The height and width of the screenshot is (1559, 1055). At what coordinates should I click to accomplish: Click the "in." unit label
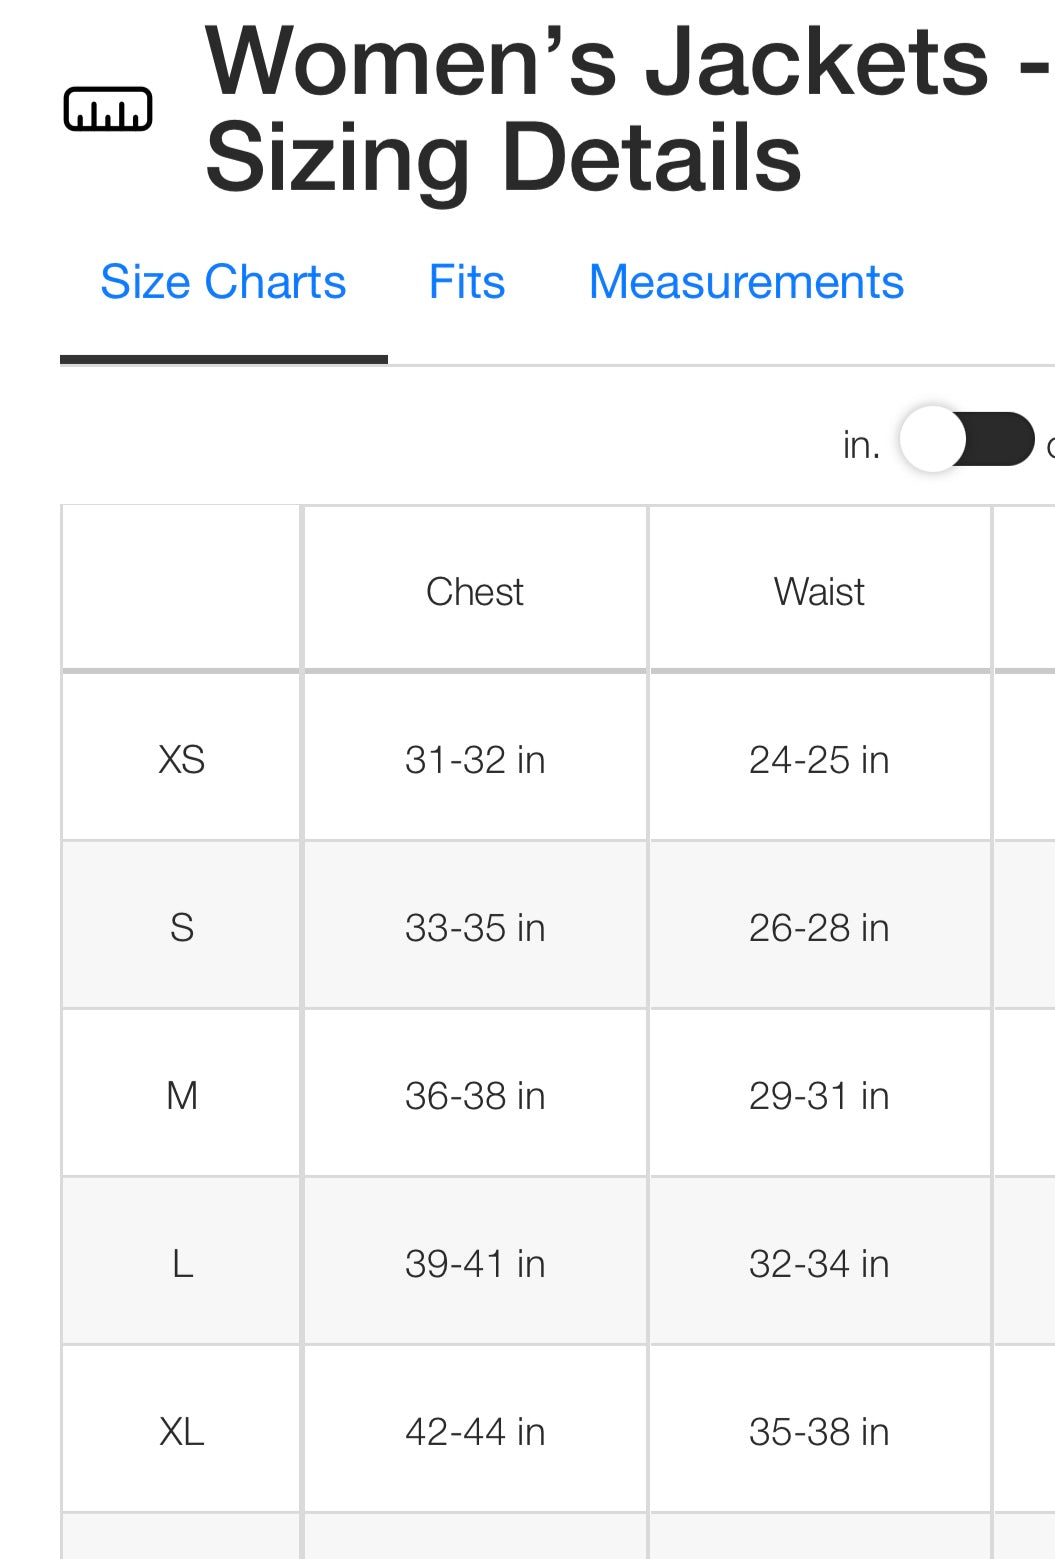[x=861, y=445]
